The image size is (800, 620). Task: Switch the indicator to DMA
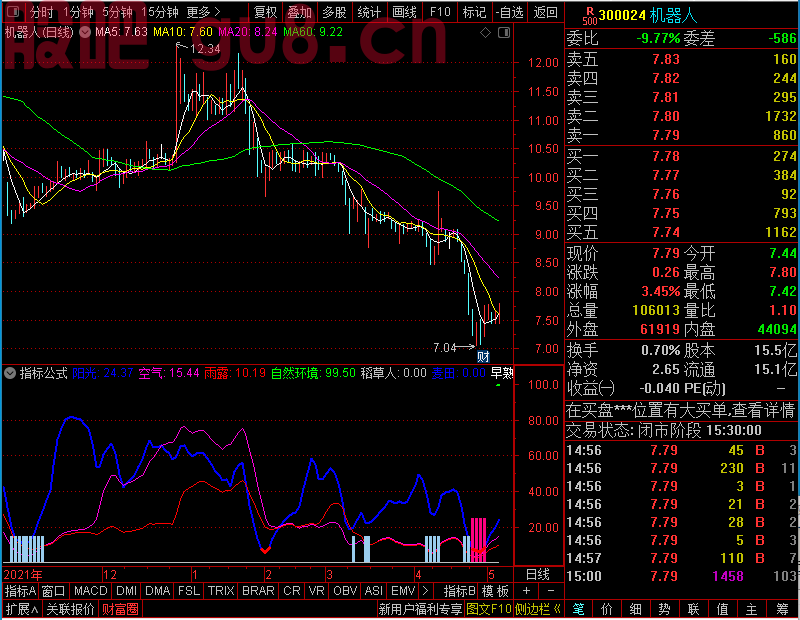[158, 591]
